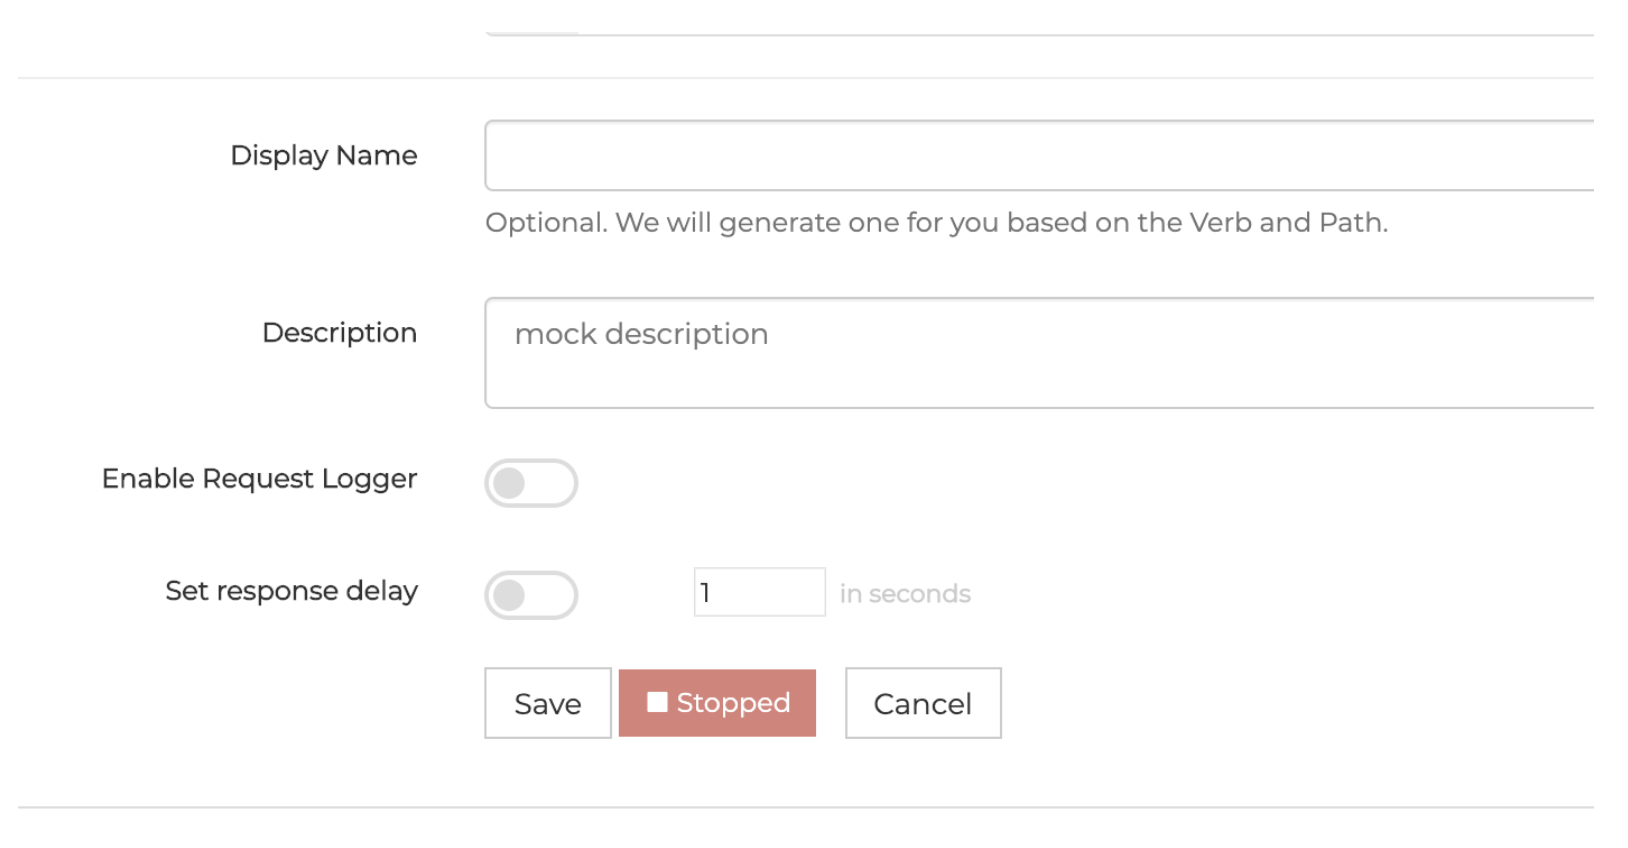Turn on the Set response delay switch
The height and width of the screenshot is (848, 1628).
pos(531,595)
